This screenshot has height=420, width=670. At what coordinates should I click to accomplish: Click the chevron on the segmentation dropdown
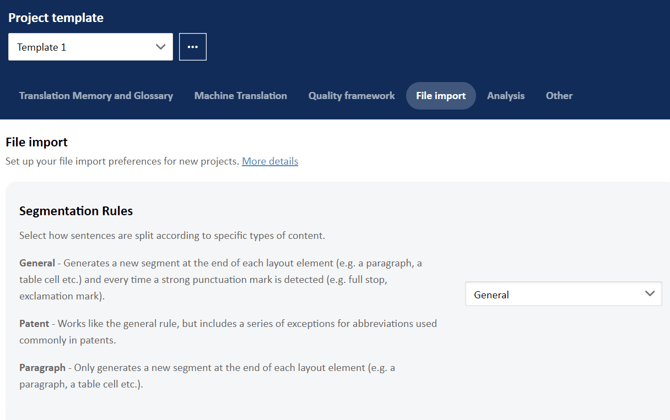[649, 294]
